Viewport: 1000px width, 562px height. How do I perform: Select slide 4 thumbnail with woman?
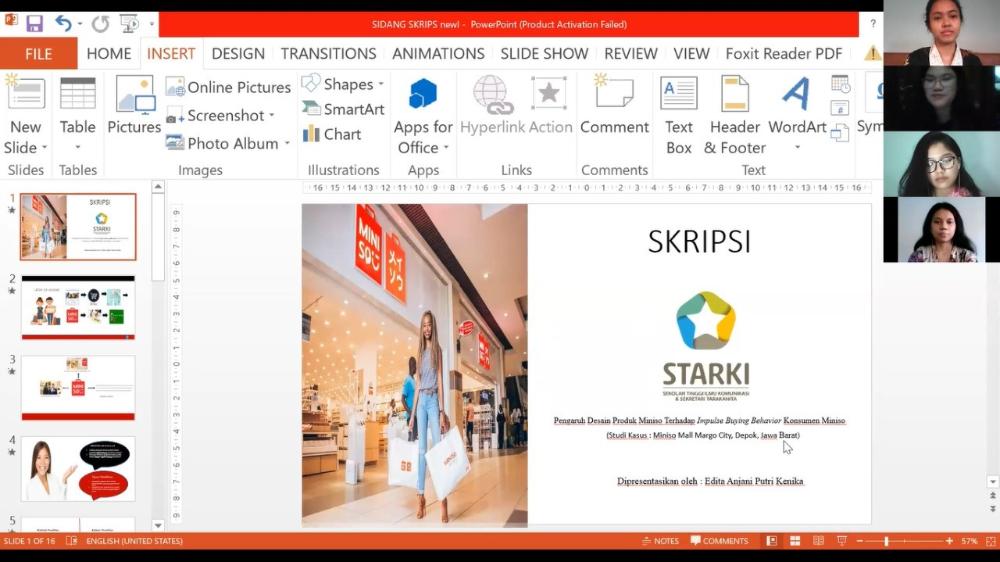click(78, 469)
